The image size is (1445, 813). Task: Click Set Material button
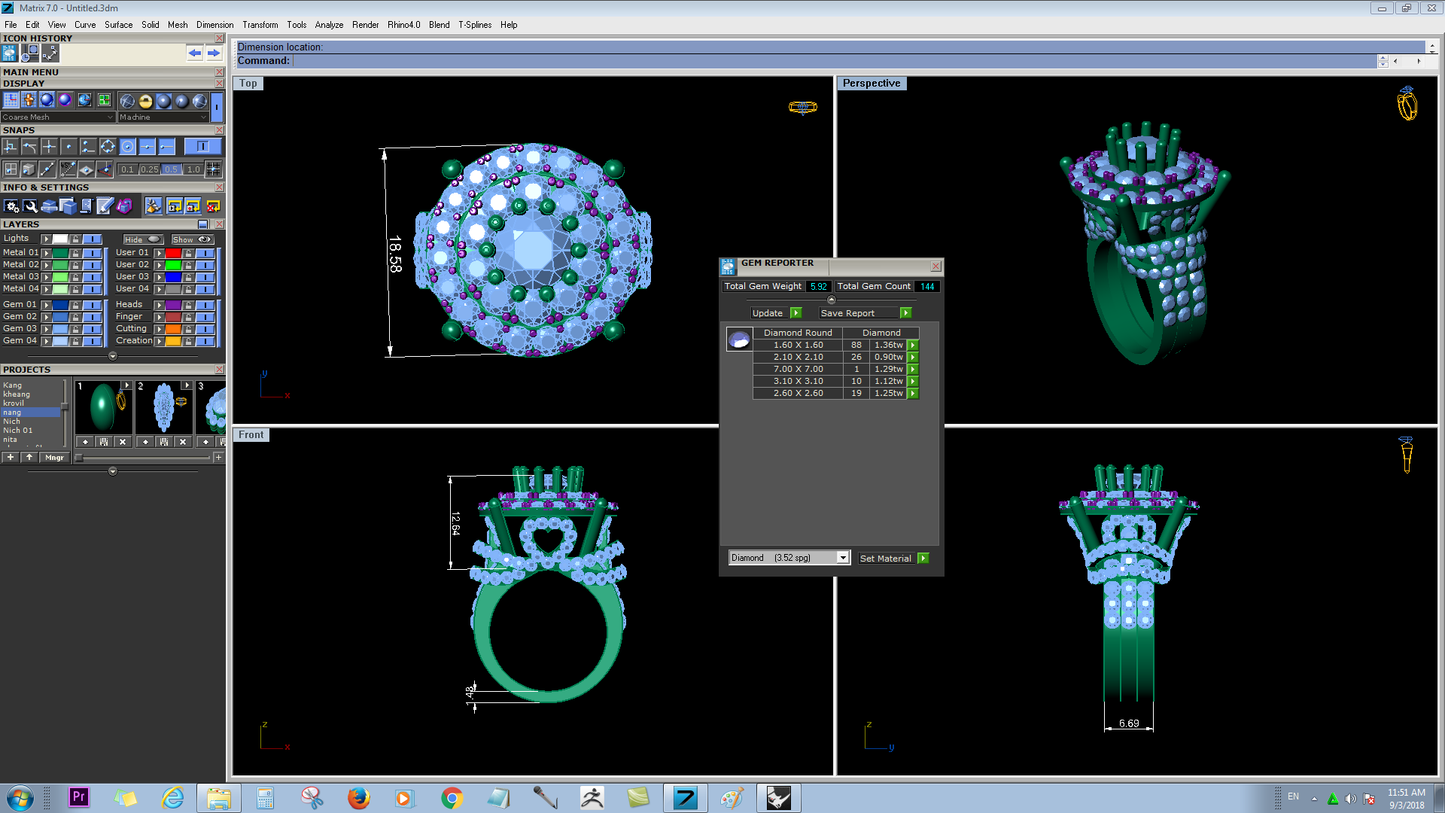(x=894, y=558)
